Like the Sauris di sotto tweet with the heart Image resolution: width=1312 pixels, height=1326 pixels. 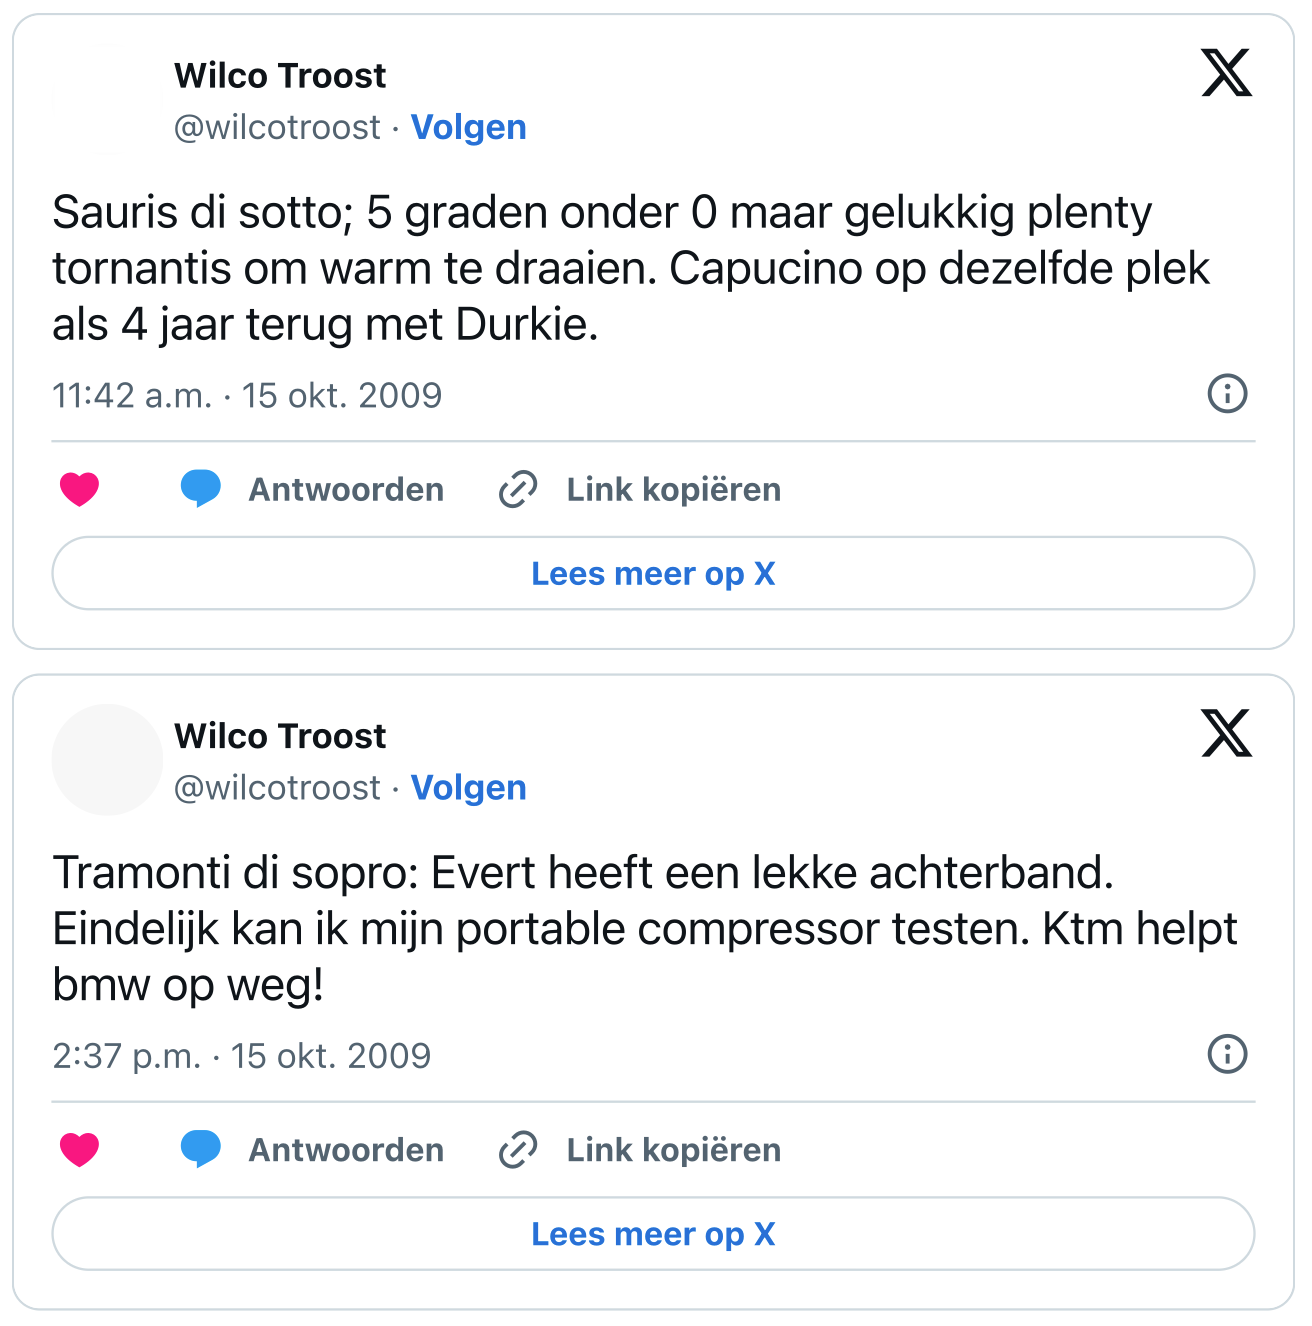pos(80,489)
